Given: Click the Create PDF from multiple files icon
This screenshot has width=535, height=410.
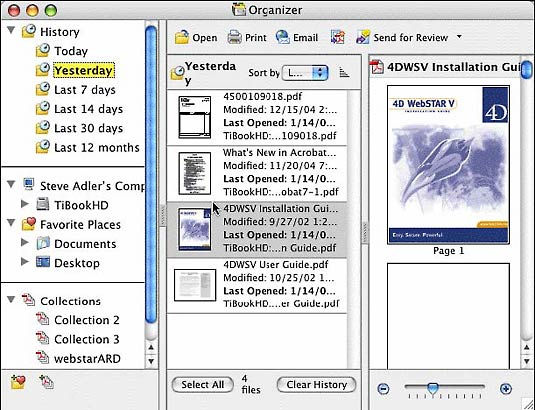Looking at the screenshot, I should pos(338,37).
